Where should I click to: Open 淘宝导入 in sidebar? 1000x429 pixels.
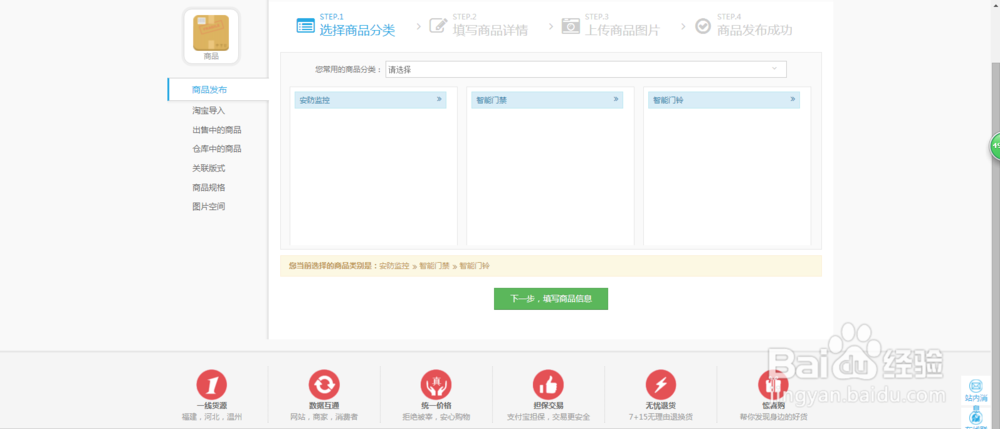209,110
